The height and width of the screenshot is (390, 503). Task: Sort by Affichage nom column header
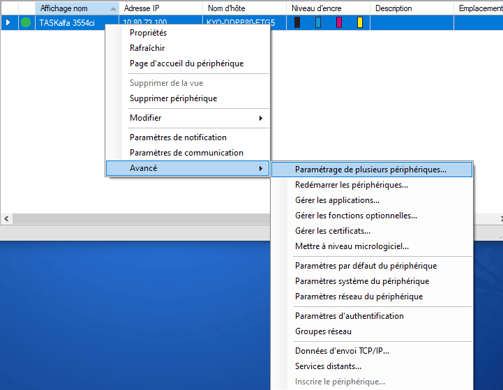pos(77,8)
